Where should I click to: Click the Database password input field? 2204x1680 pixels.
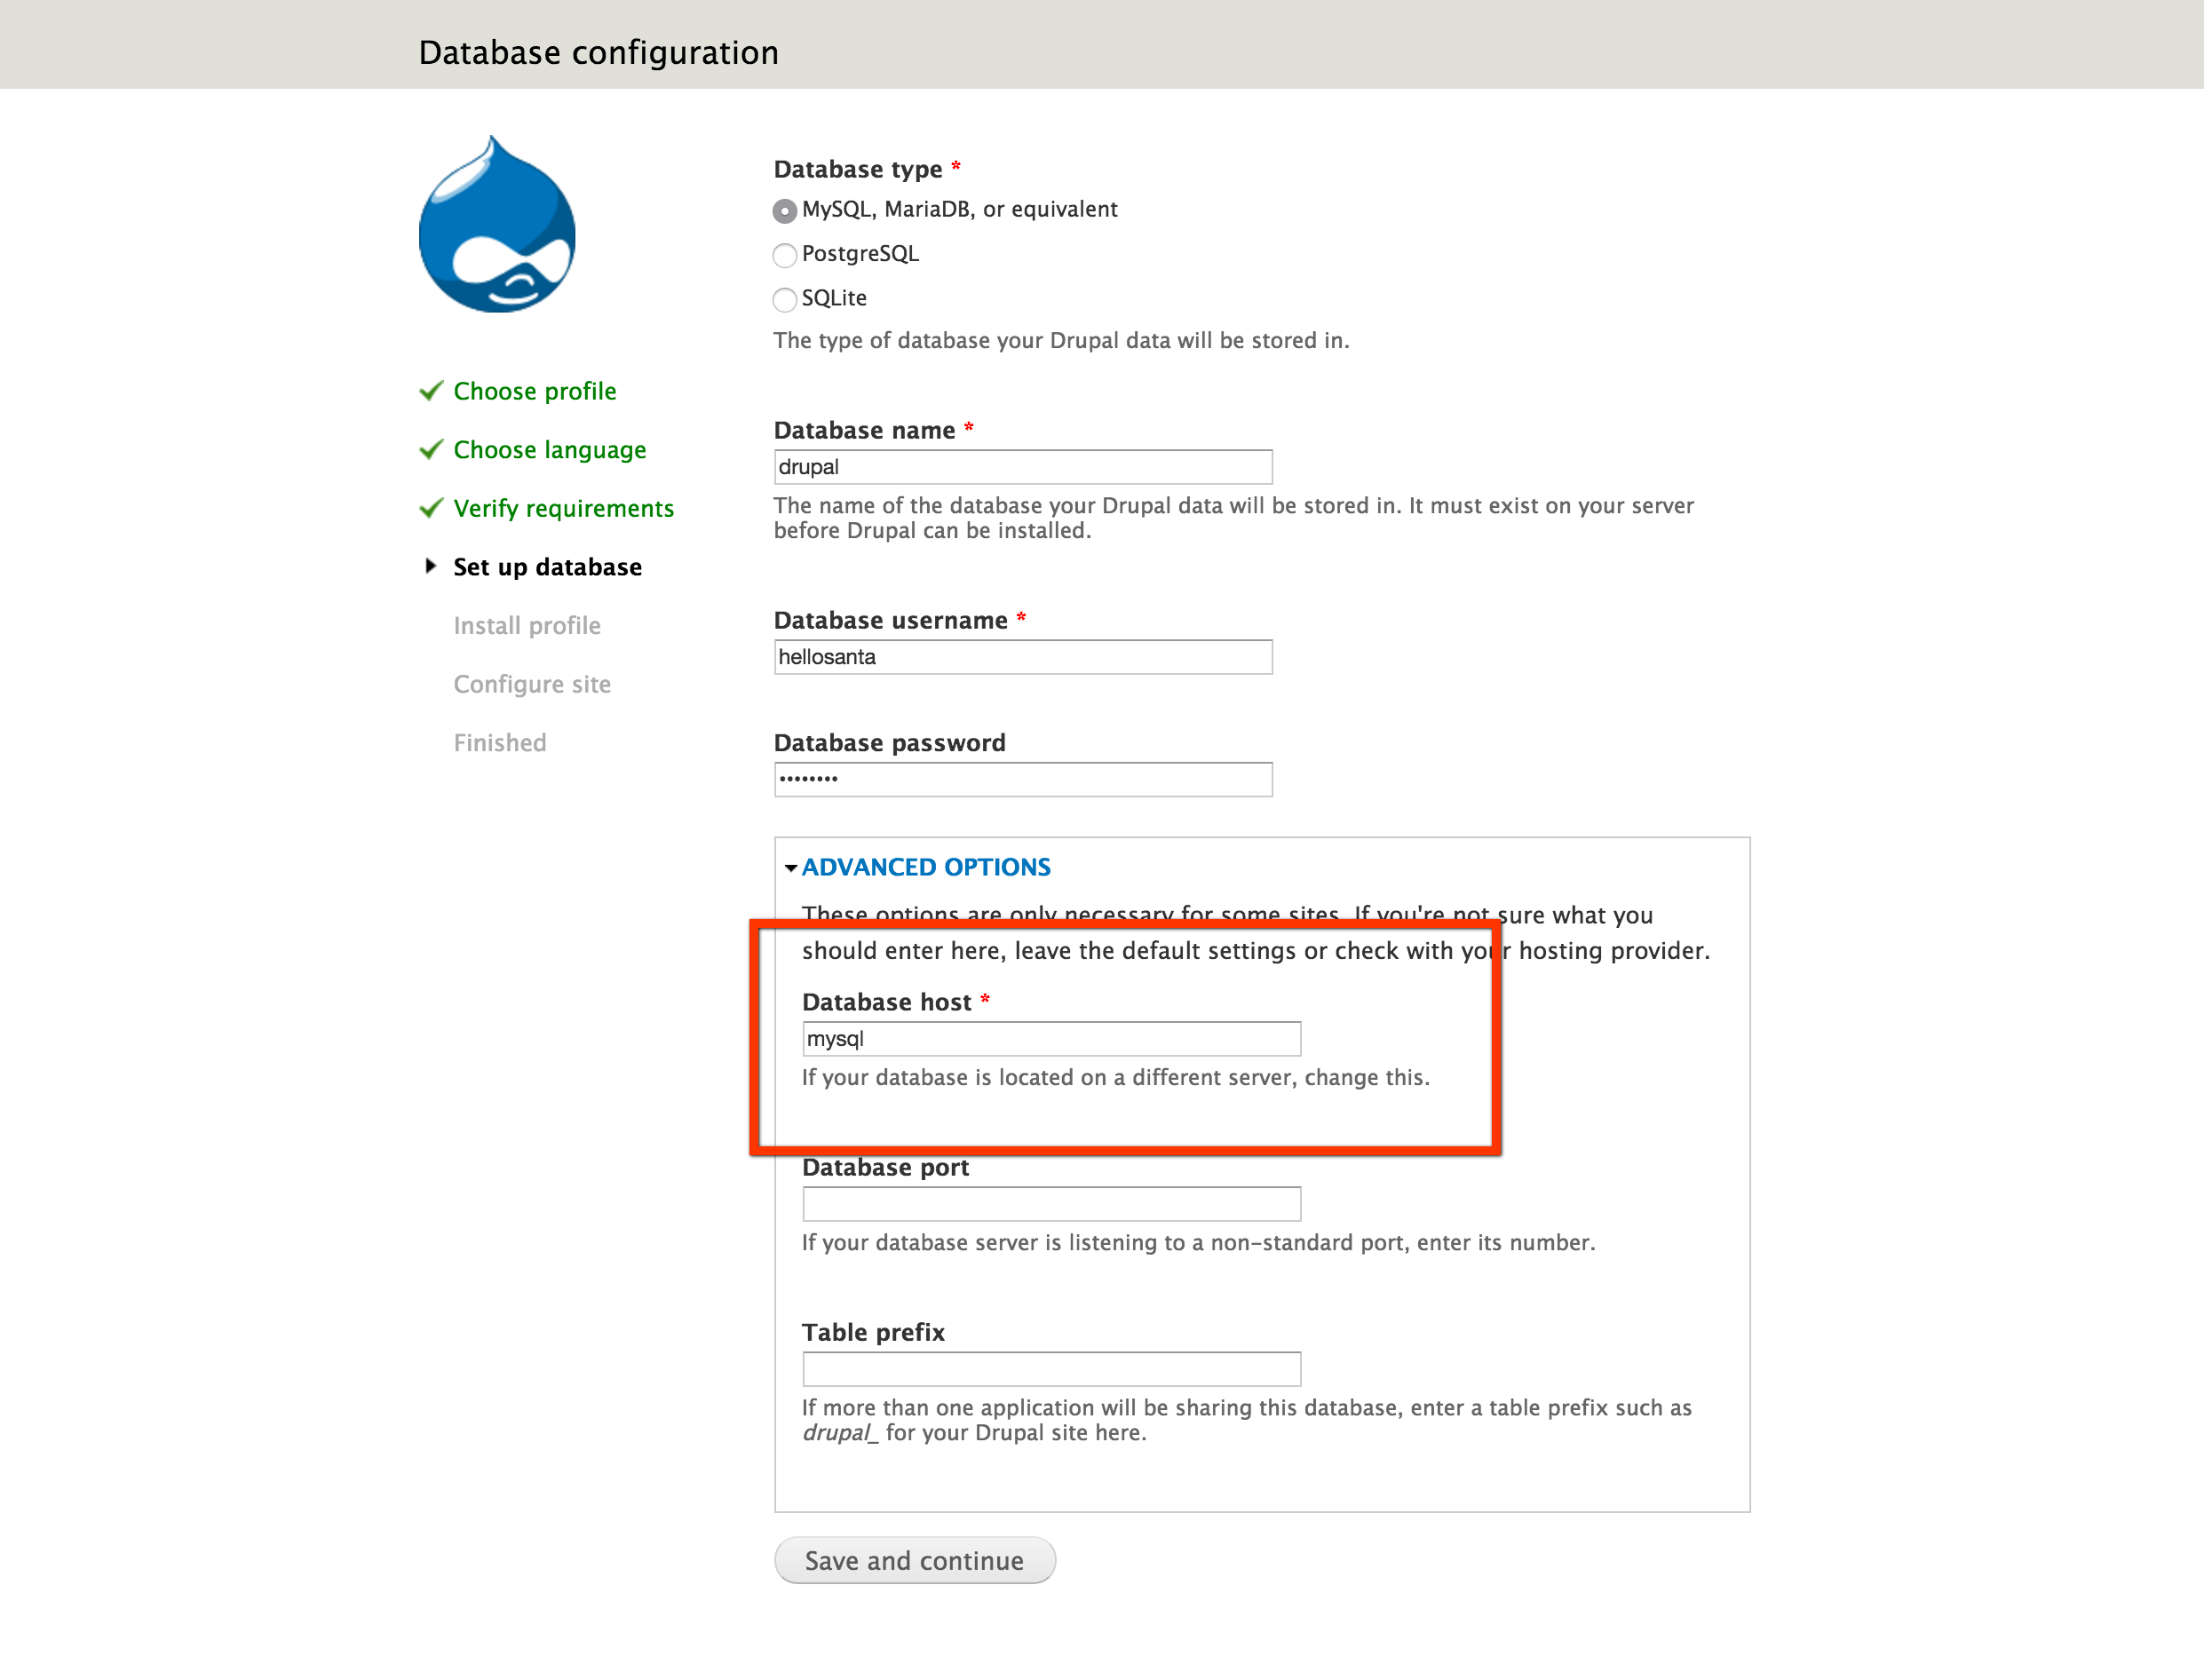[1023, 779]
